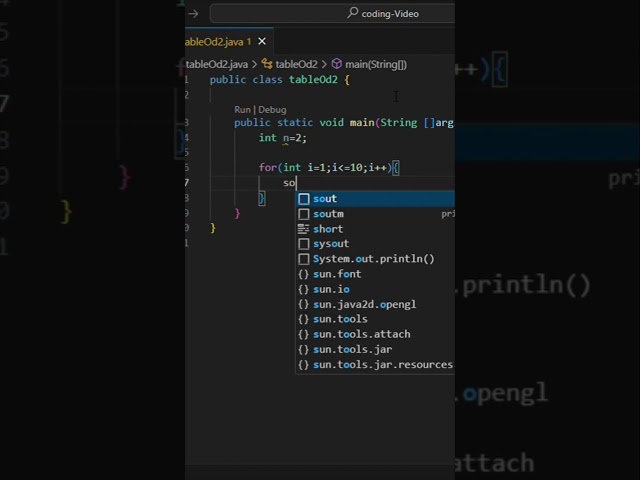This screenshot has height=480, width=640.
Task: Close the tableOd2.java tab
Action: [x=262, y=41]
